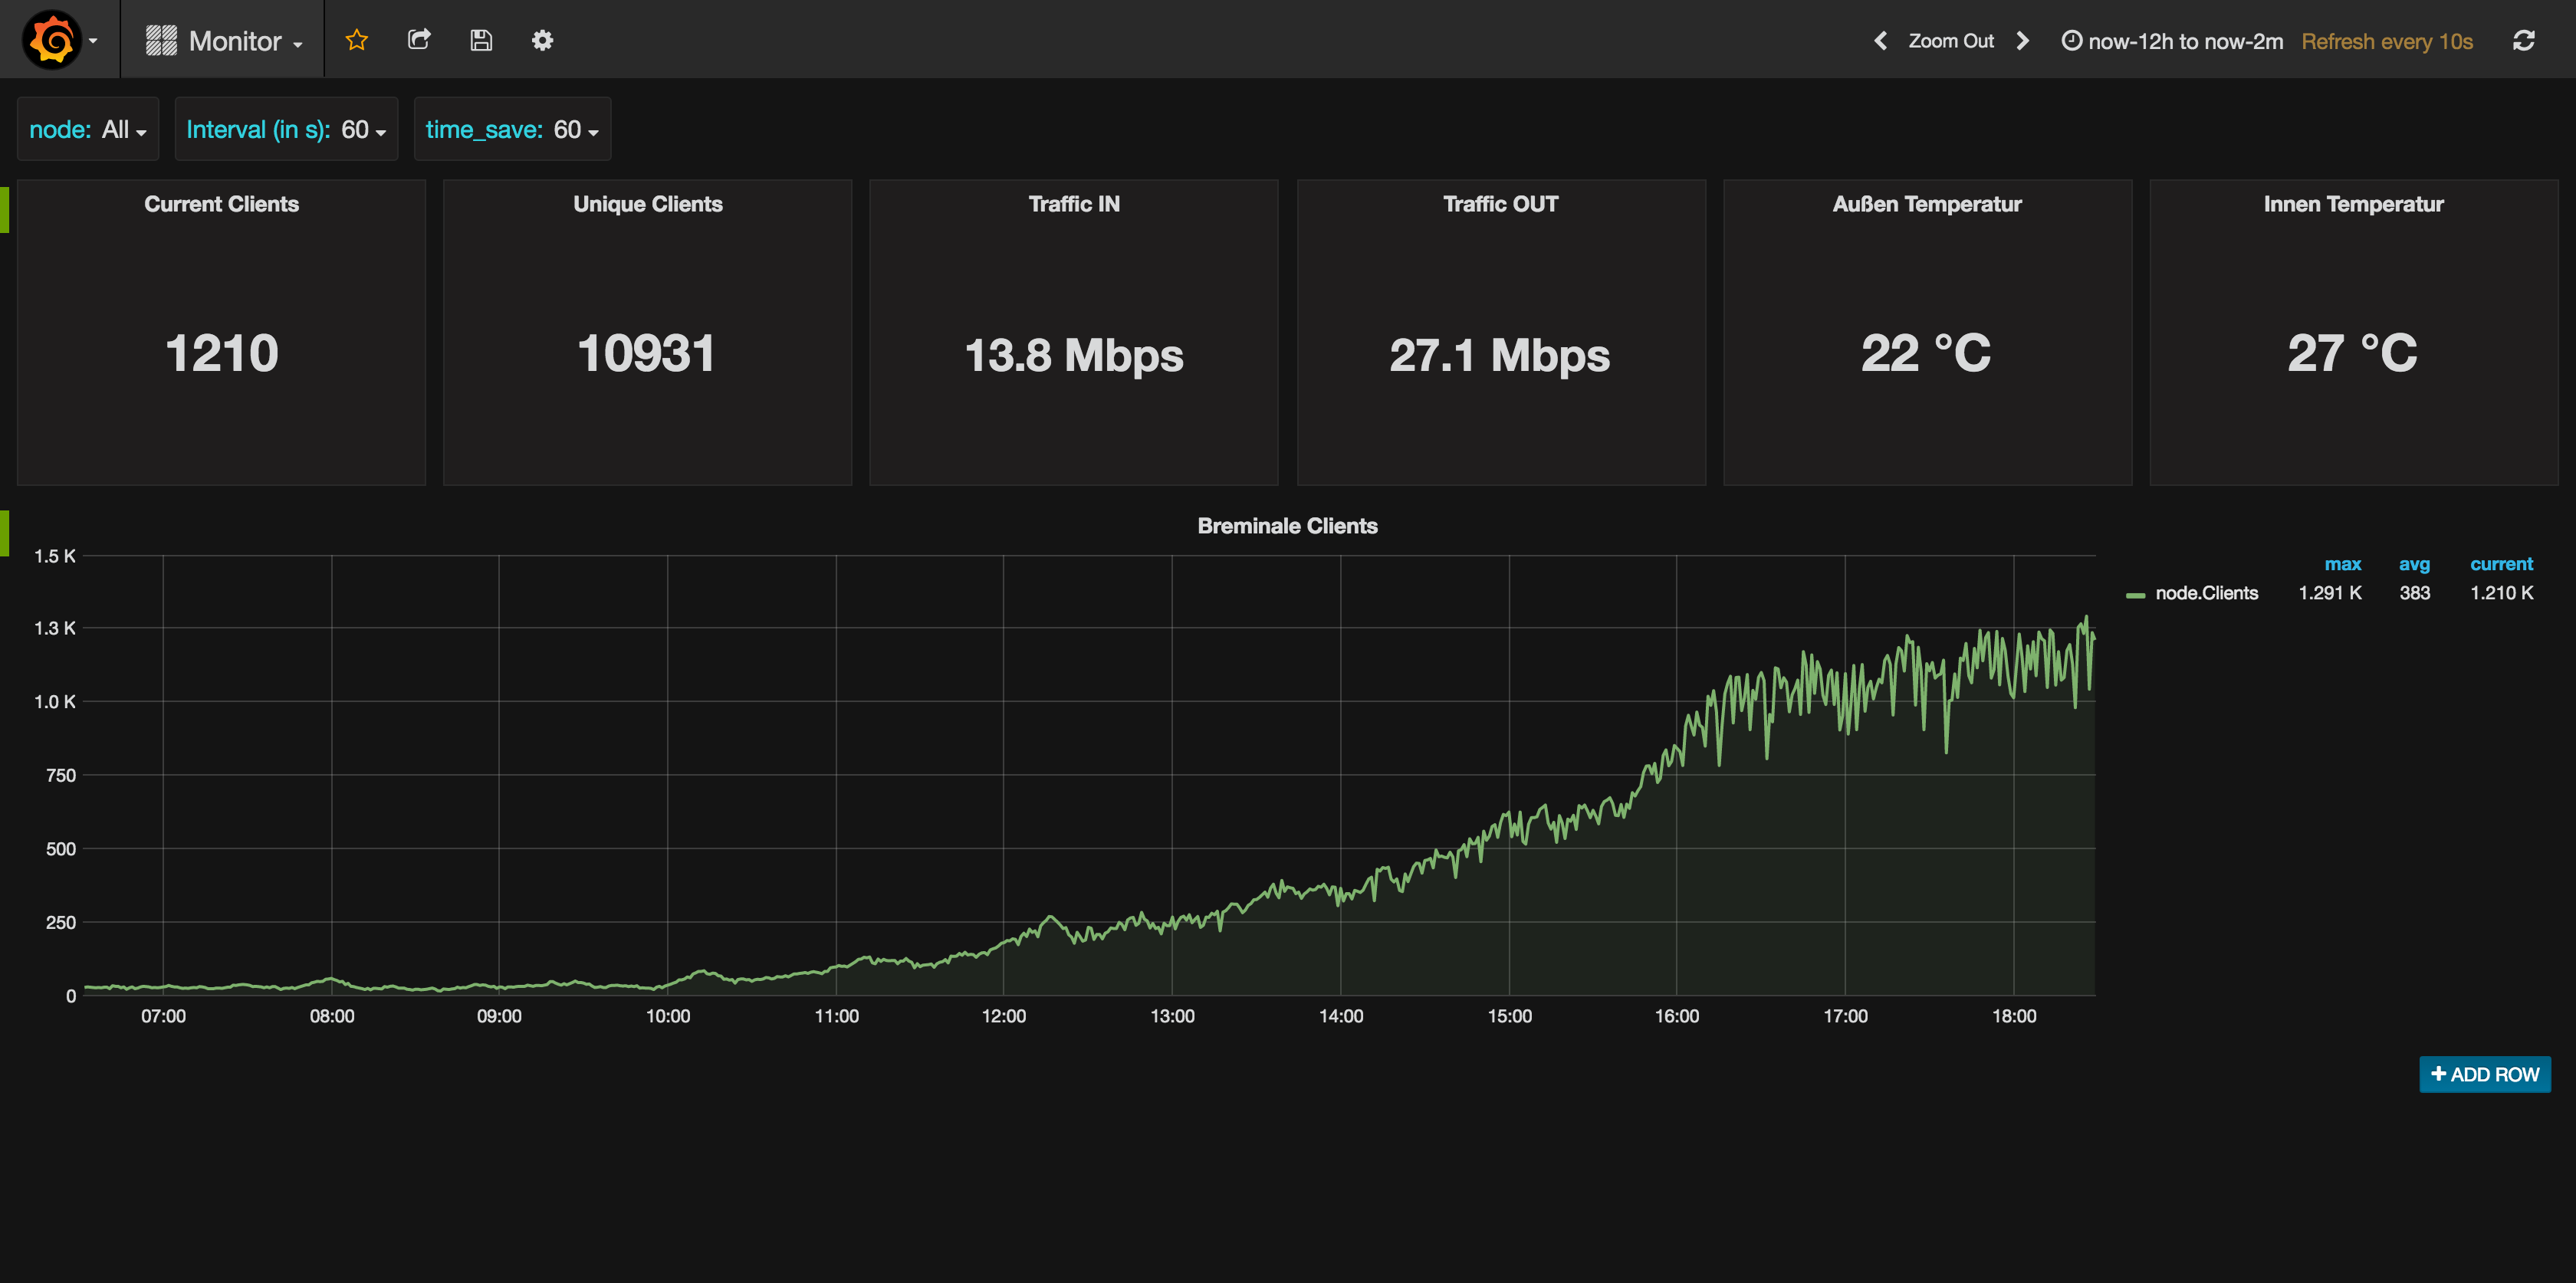Image resolution: width=2576 pixels, height=1283 pixels.
Task: Collapse the Breminale Clients row marker
Action: pyautogui.click(x=4, y=533)
